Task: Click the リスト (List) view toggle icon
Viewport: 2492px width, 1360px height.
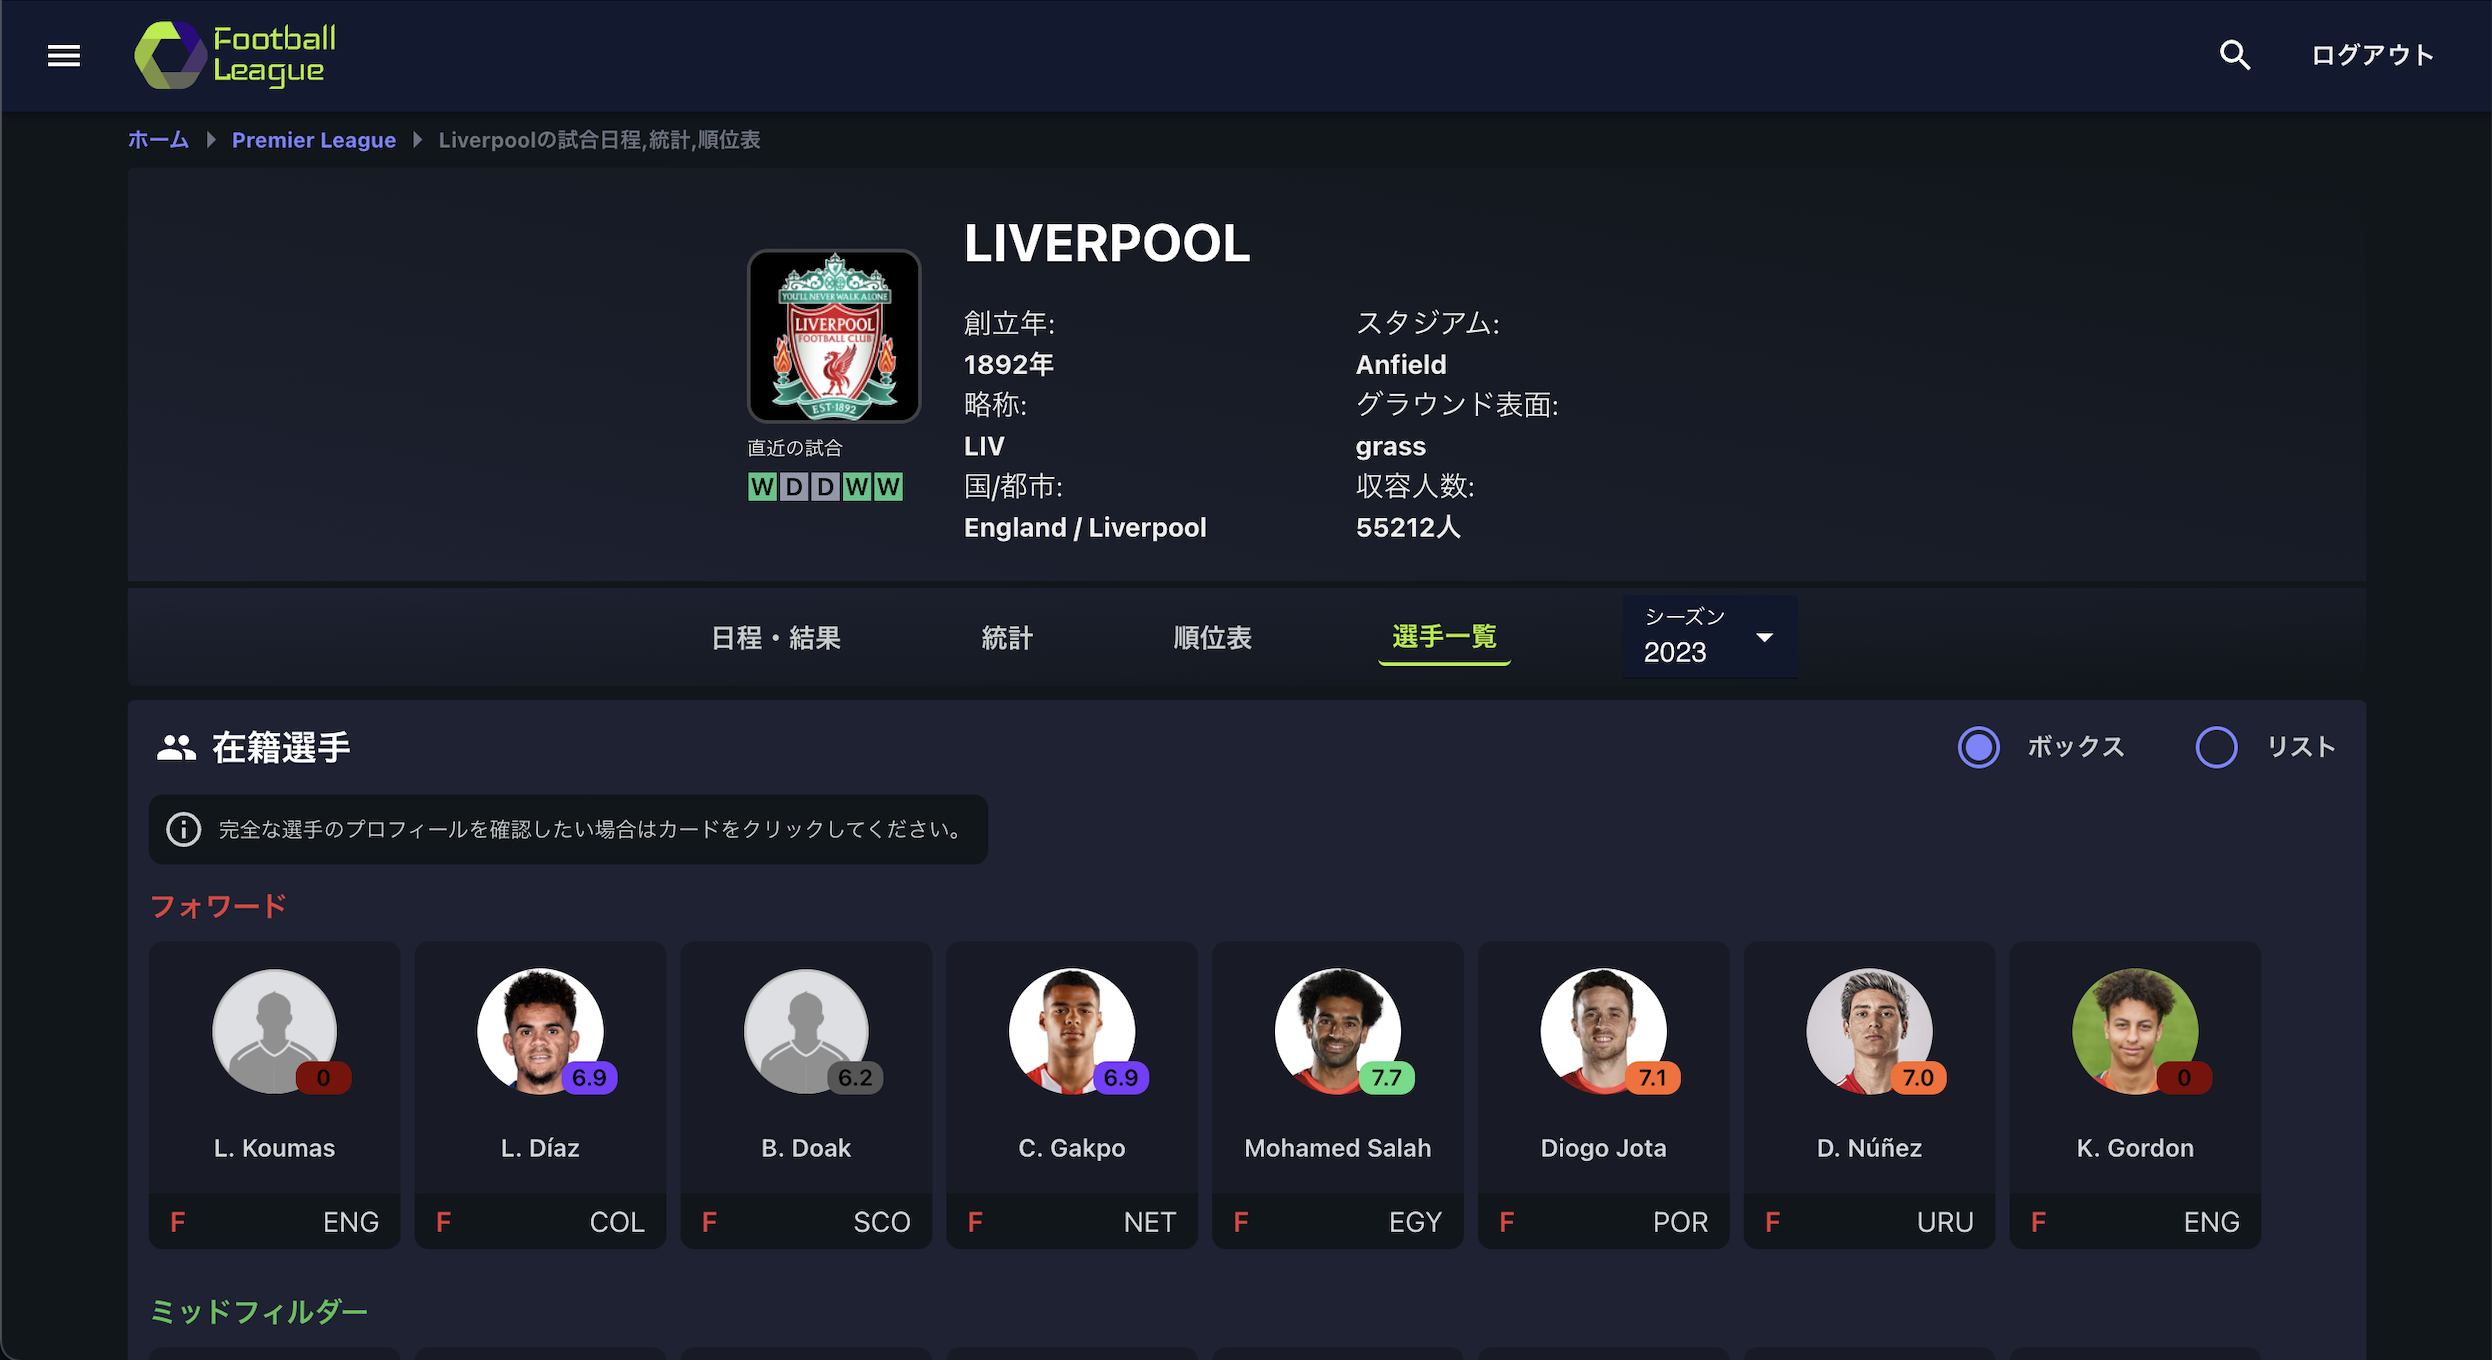Action: click(2217, 749)
